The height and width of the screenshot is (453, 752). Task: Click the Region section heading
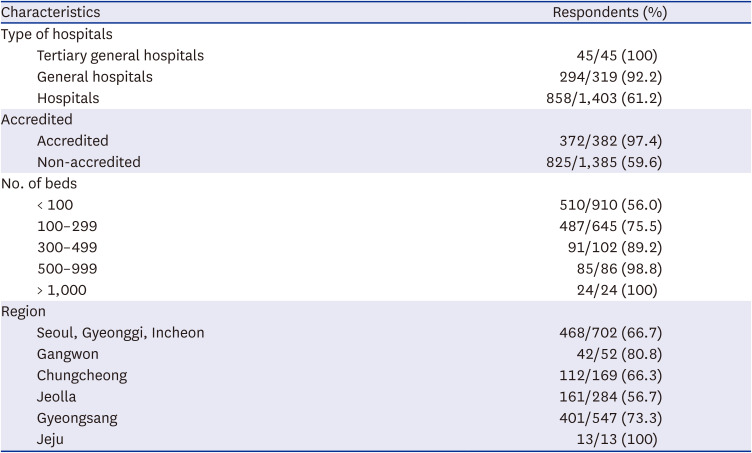pos(23,312)
